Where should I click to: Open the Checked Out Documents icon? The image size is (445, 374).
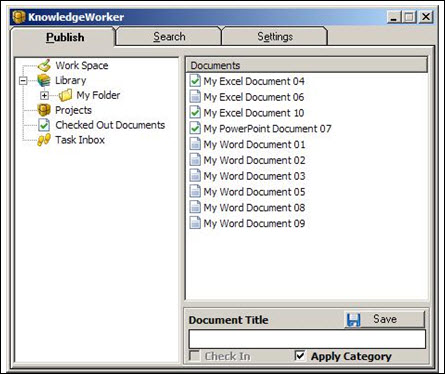coord(44,125)
